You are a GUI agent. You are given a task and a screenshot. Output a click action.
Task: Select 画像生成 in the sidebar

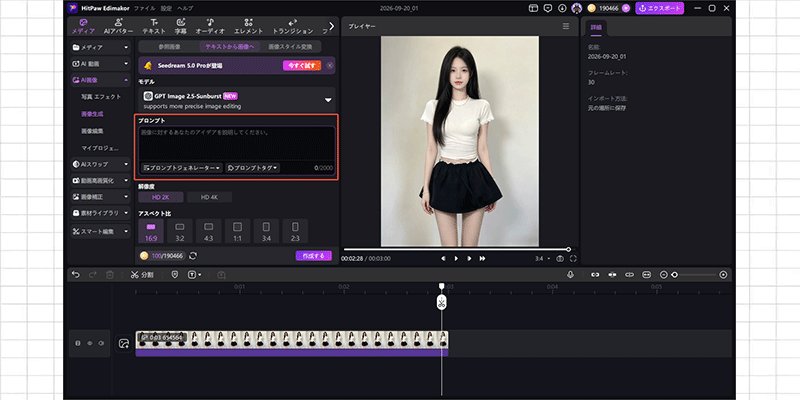(92, 114)
